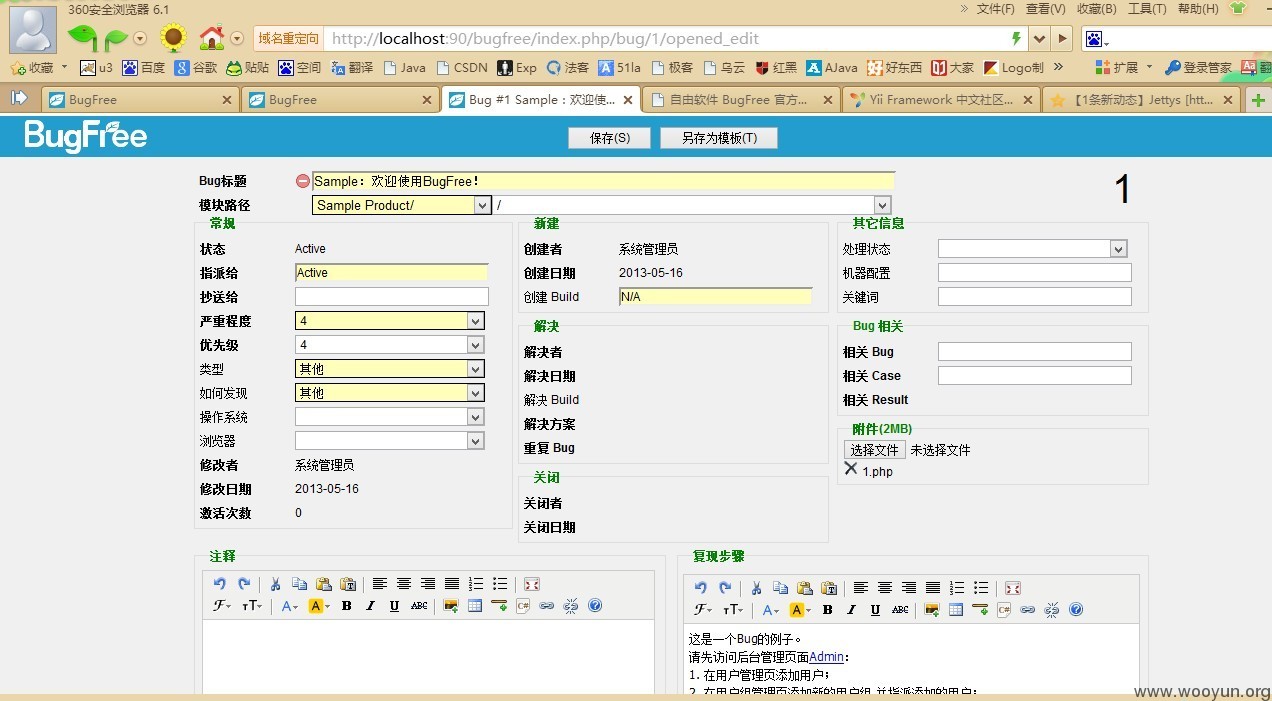Open the 操作系统 dropdown

pyautogui.click(x=476, y=417)
